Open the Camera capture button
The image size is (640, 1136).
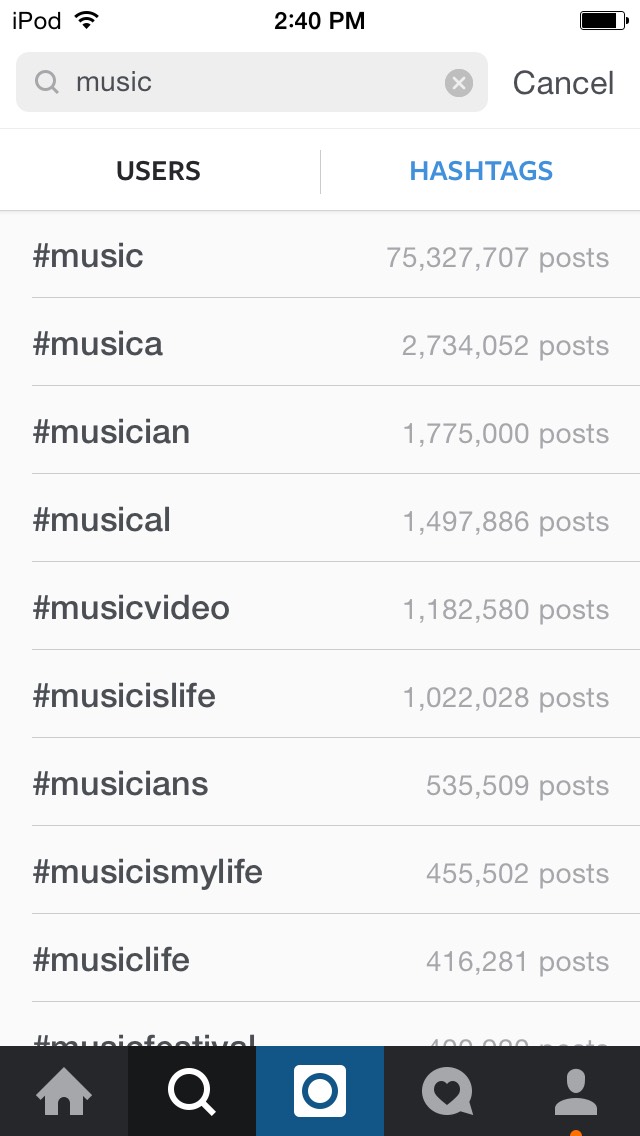320,1090
